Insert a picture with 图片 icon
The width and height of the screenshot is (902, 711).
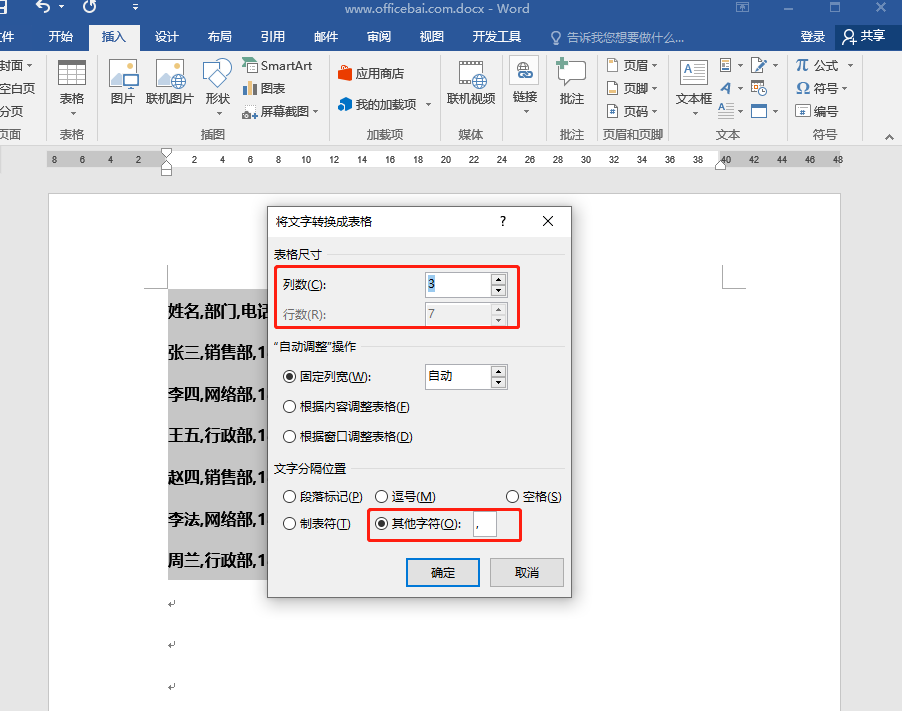(123, 82)
